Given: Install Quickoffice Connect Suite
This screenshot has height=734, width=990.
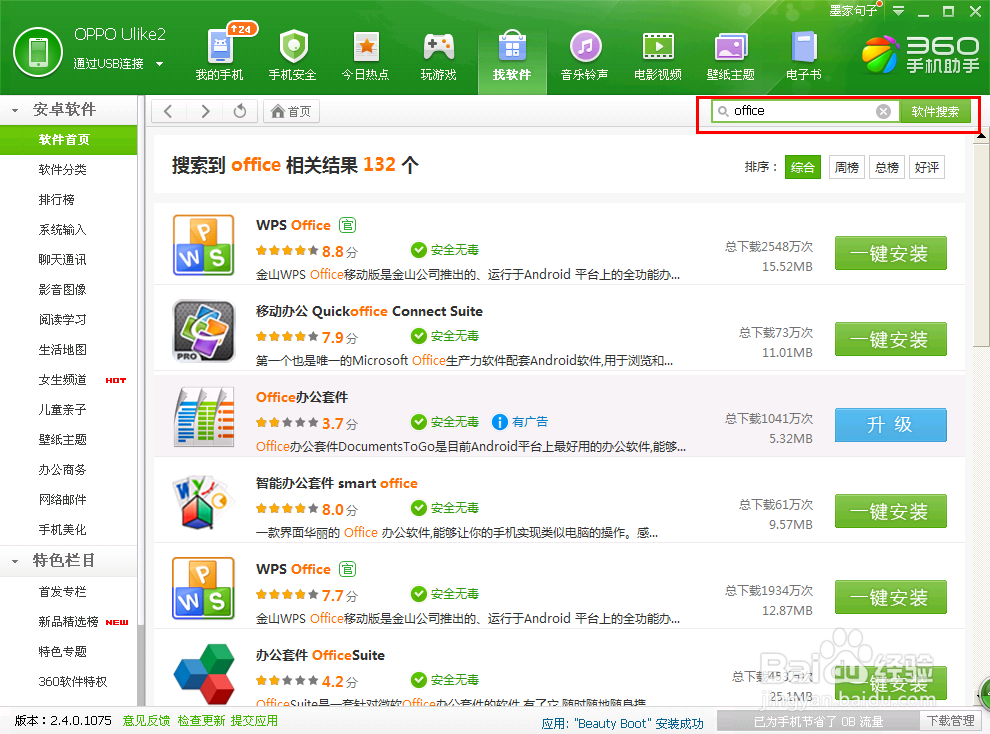Looking at the screenshot, I should coord(890,340).
